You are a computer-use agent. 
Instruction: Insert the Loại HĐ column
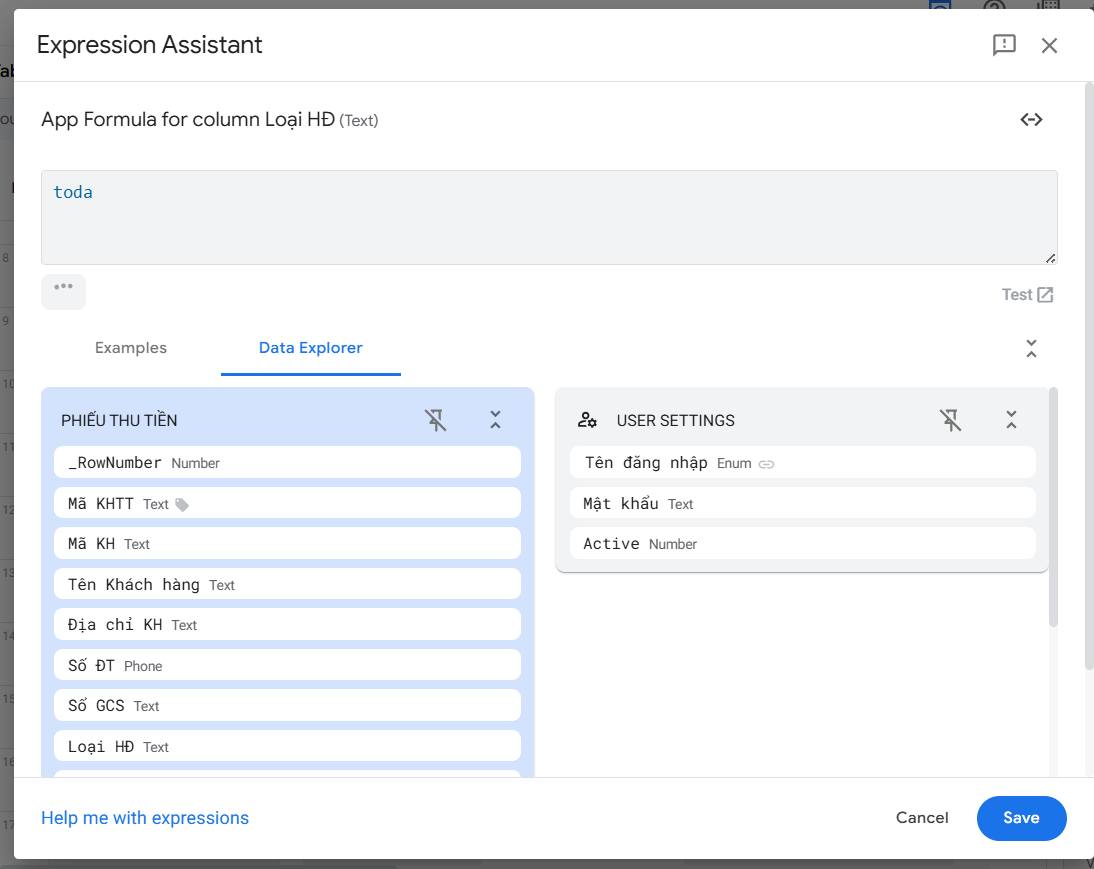click(287, 746)
